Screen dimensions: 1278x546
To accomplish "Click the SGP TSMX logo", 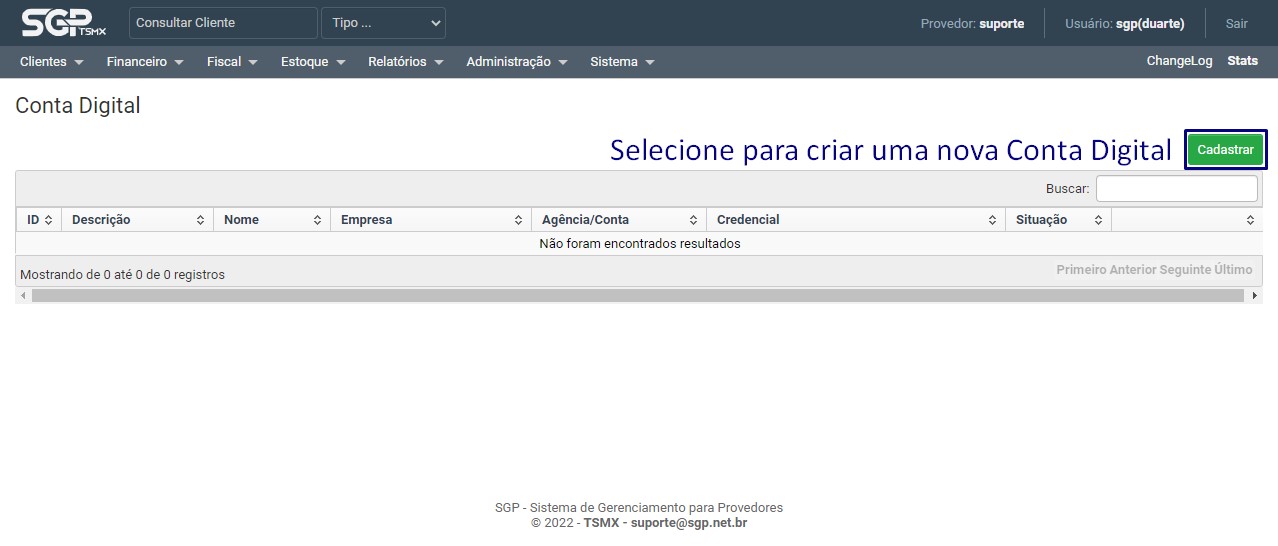I will click(63, 23).
